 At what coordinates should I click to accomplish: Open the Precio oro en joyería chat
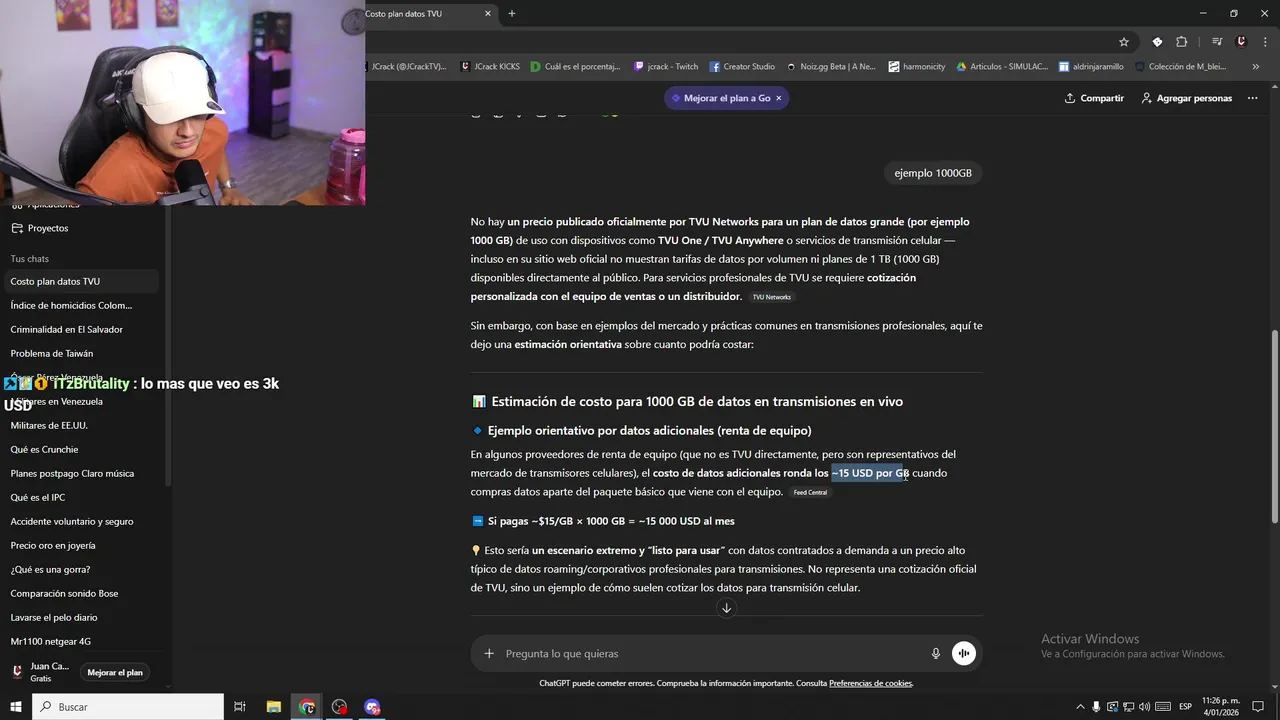pyautogui.click(x=80, y=546)
